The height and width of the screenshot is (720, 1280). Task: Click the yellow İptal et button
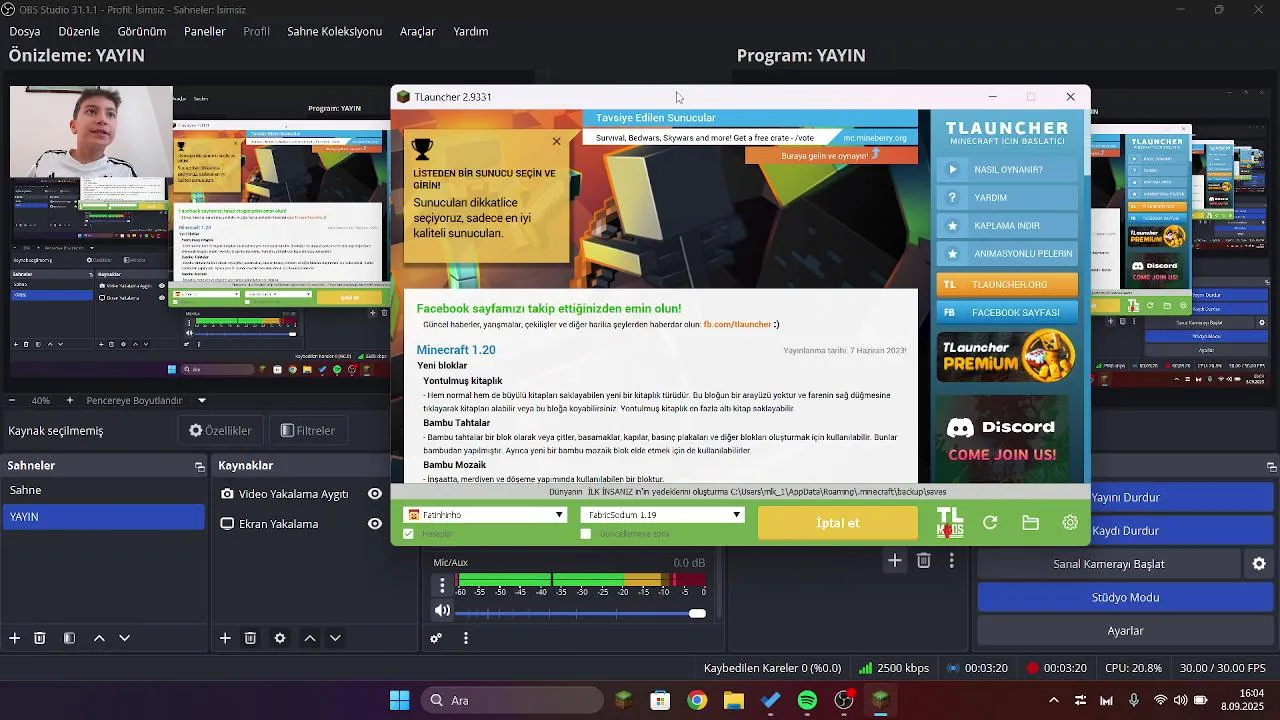[x=838, y=522]
